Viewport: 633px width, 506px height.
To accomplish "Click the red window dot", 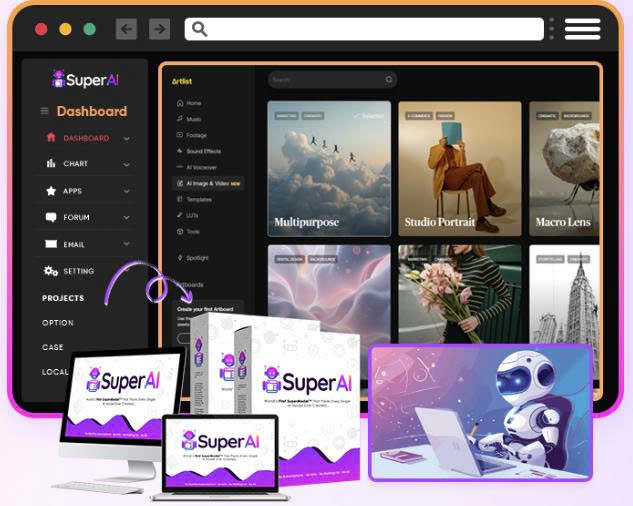I will click(41, 29).
